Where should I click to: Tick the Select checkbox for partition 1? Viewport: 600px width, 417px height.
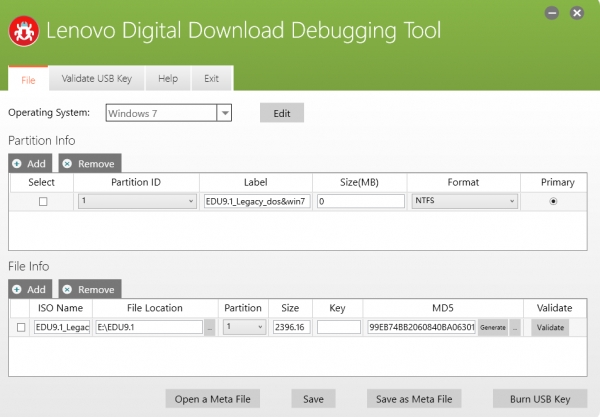43,201
